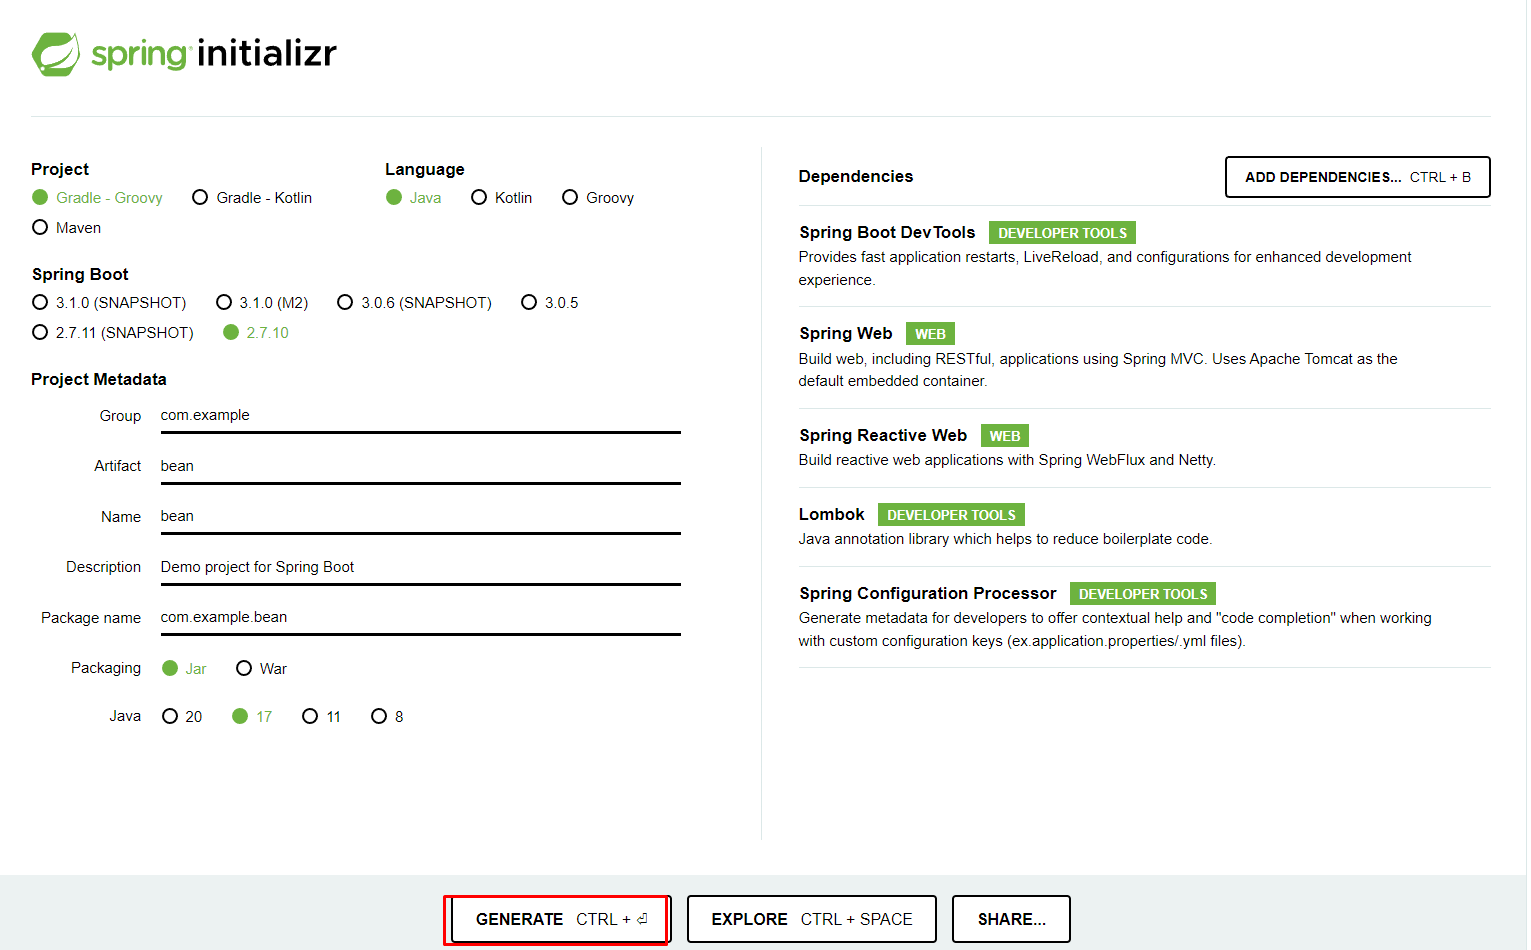
Task: Click the Spring Initializr leaf logo
Action: coord(56,54)
